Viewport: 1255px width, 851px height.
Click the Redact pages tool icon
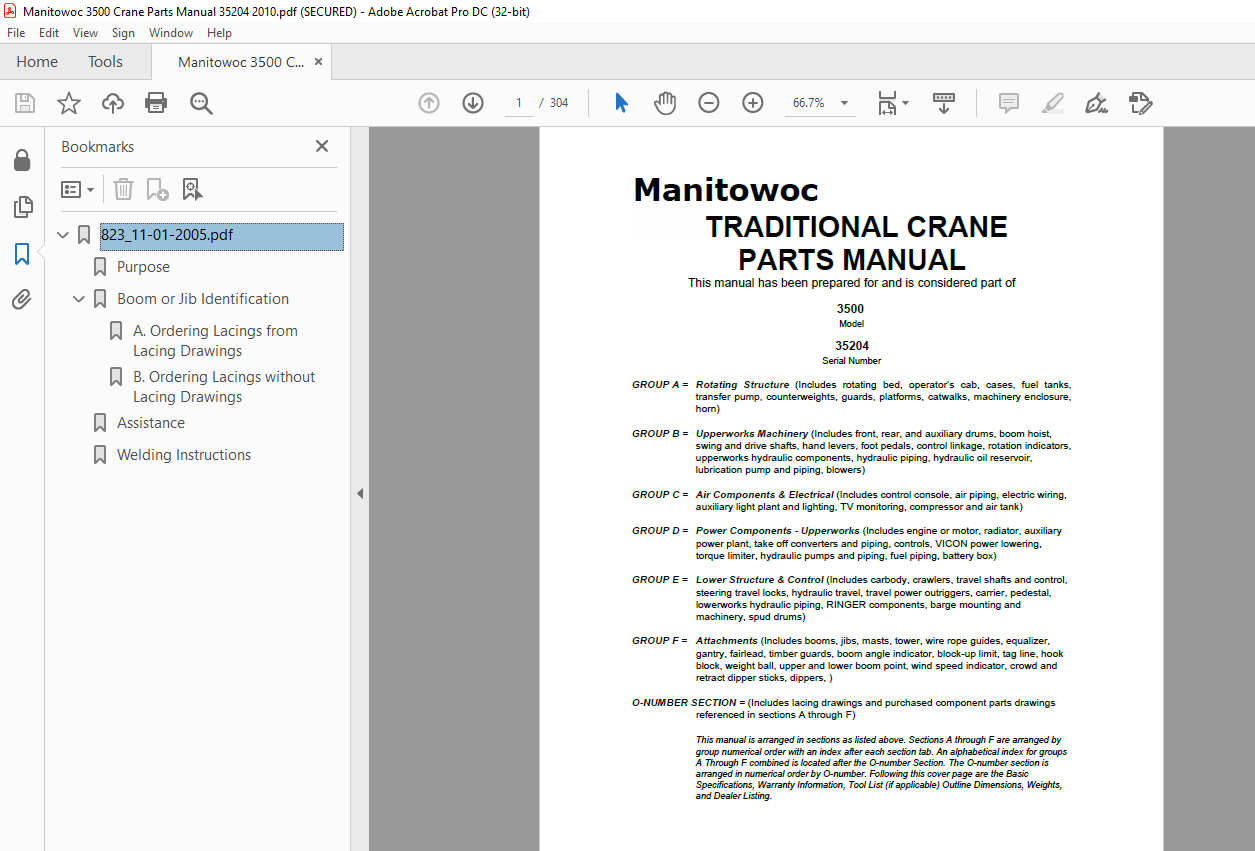[x=1141, y=103]
